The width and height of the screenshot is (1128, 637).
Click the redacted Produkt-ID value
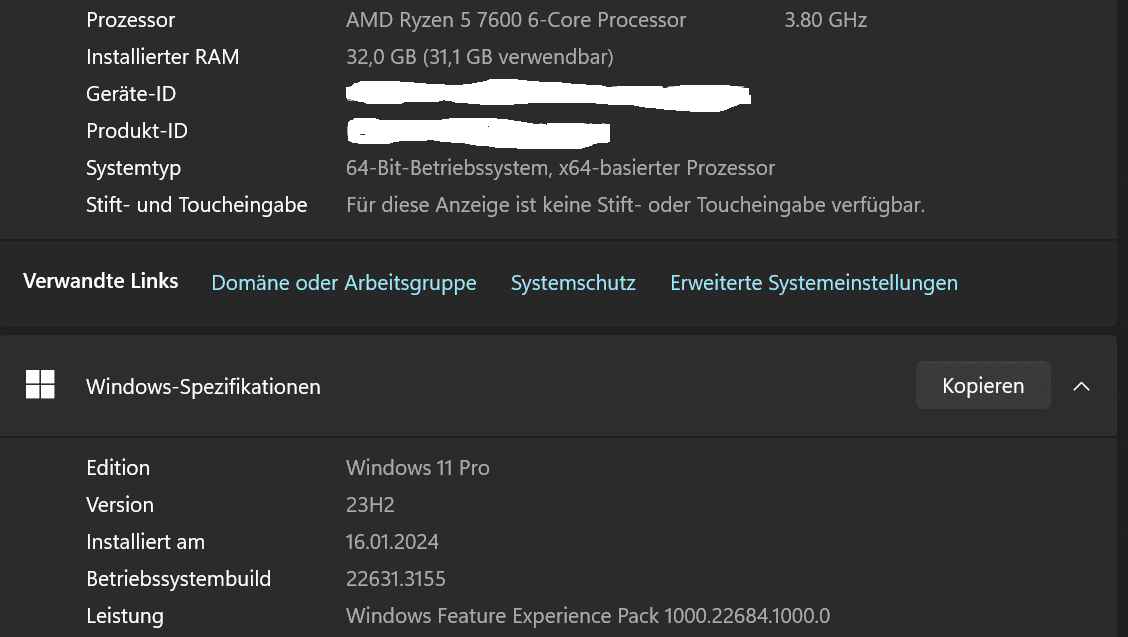click(478, 132)
